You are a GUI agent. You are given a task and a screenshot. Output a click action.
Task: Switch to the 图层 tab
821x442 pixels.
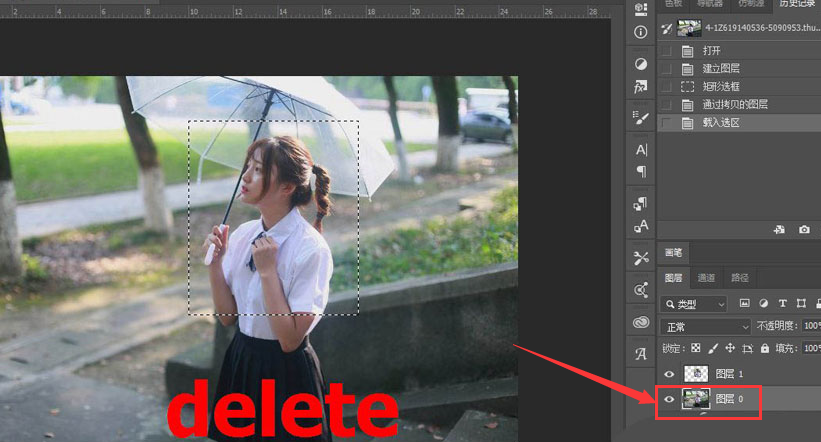click(673, 278)
